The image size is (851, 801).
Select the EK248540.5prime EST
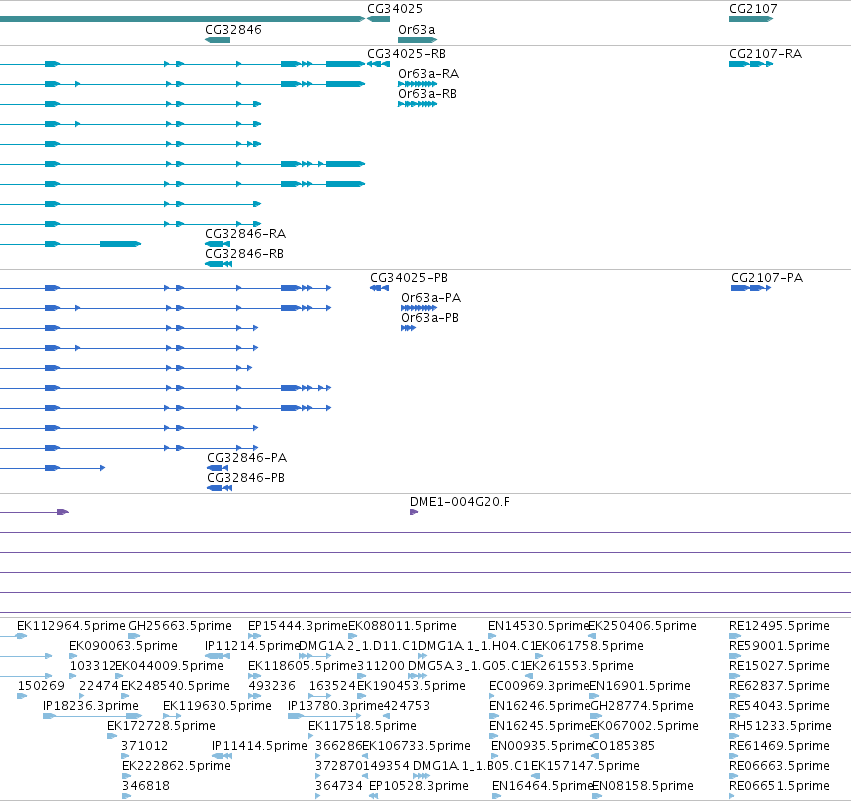coord(125,696)
